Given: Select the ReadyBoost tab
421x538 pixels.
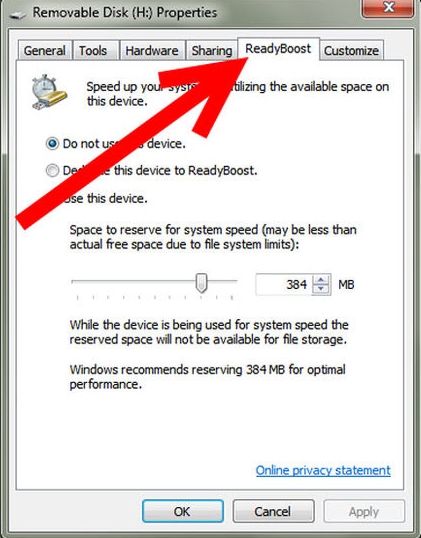Looking at the screenshot, I should [x=278, y=49].
